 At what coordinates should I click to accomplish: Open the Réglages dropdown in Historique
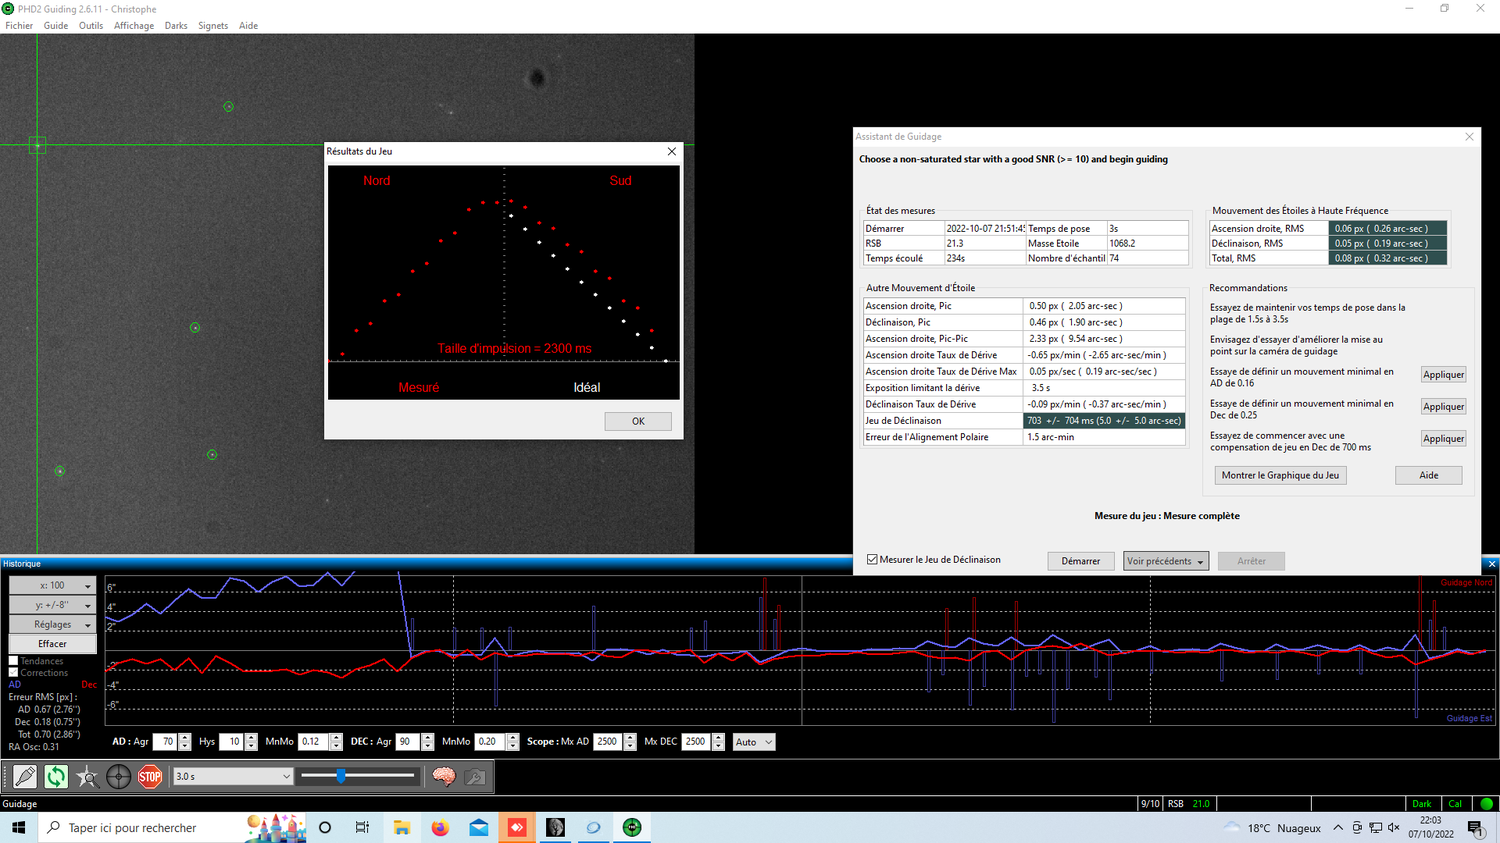[53, 624]
